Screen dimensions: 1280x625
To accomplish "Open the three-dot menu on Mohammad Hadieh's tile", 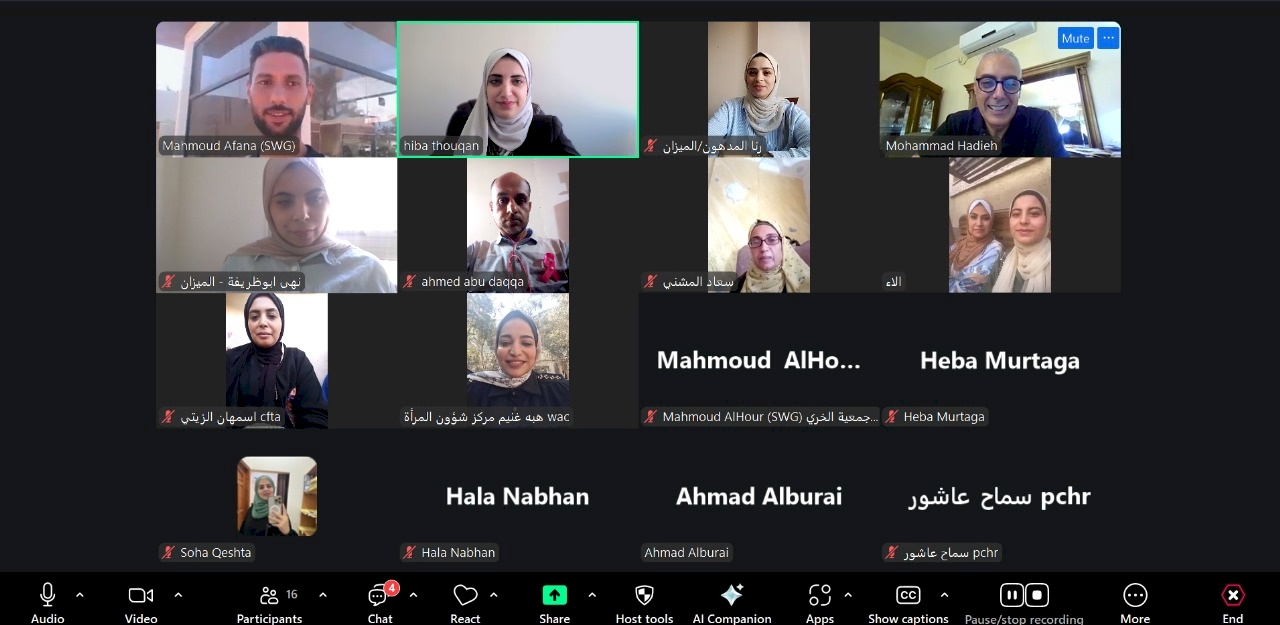I will tap(1108, 38).
